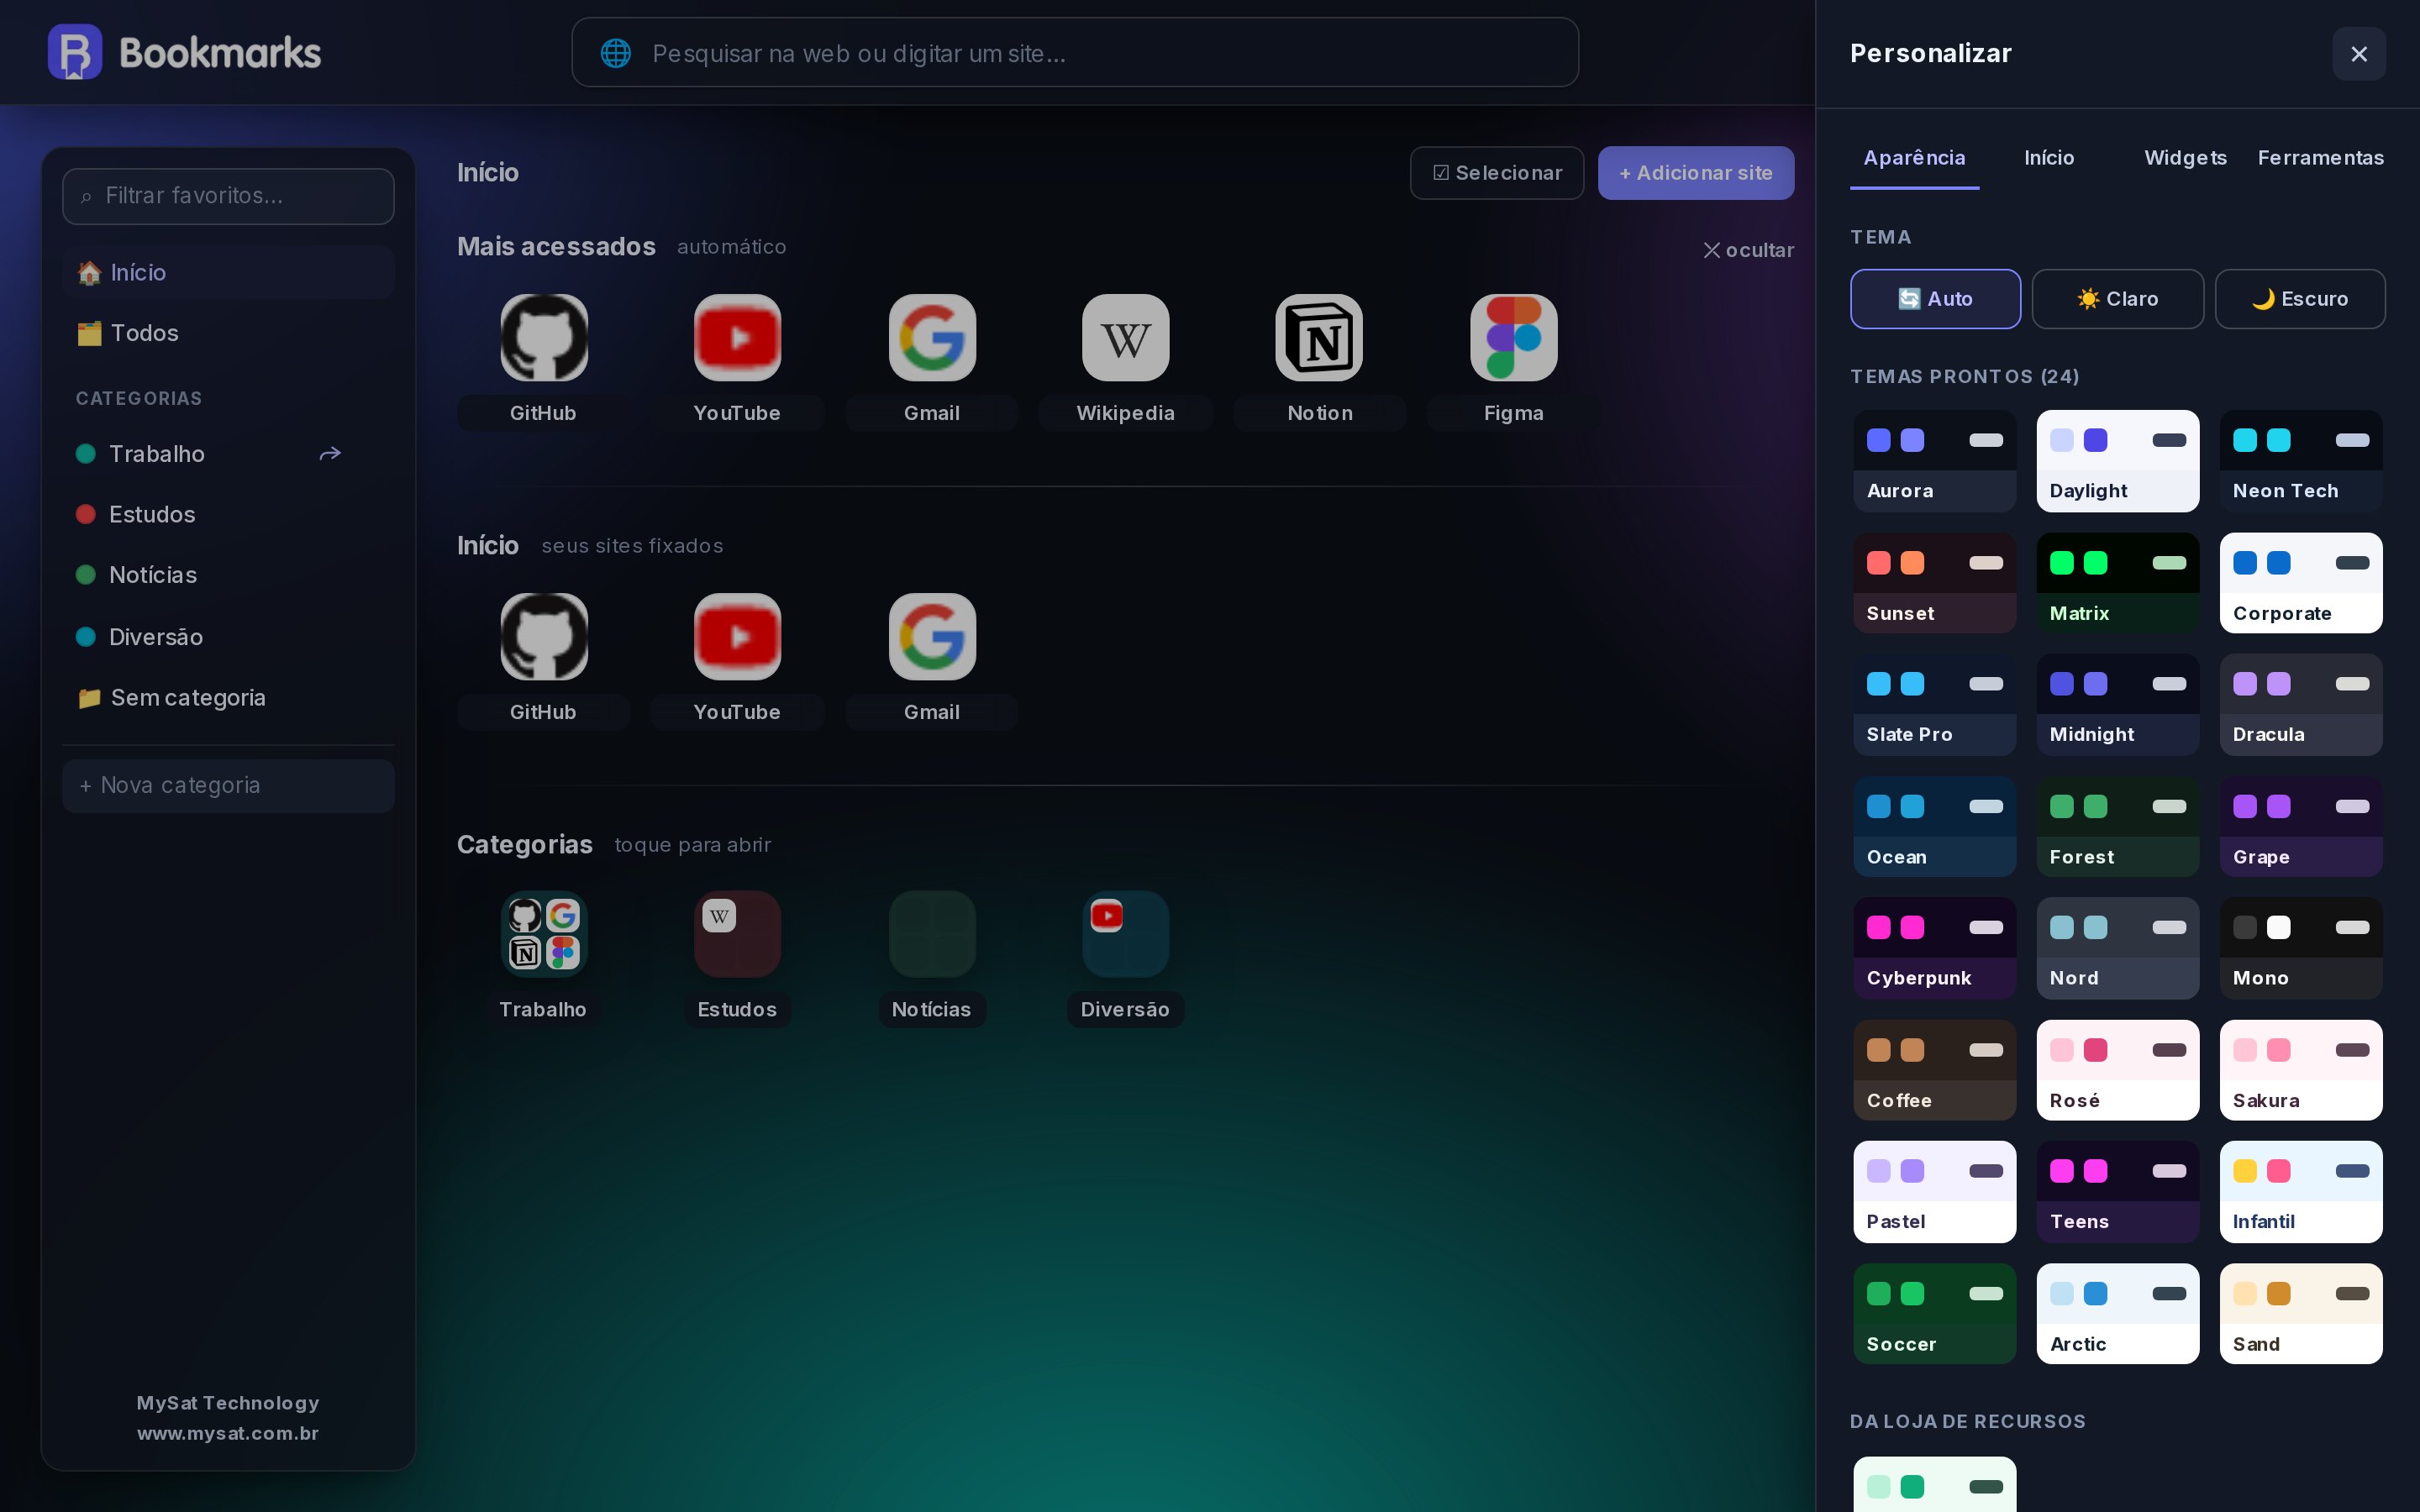Apply the Midnight theme preset
Screen dimensions: 2420x1512
pyautogui.click(x=2118, y=705)
